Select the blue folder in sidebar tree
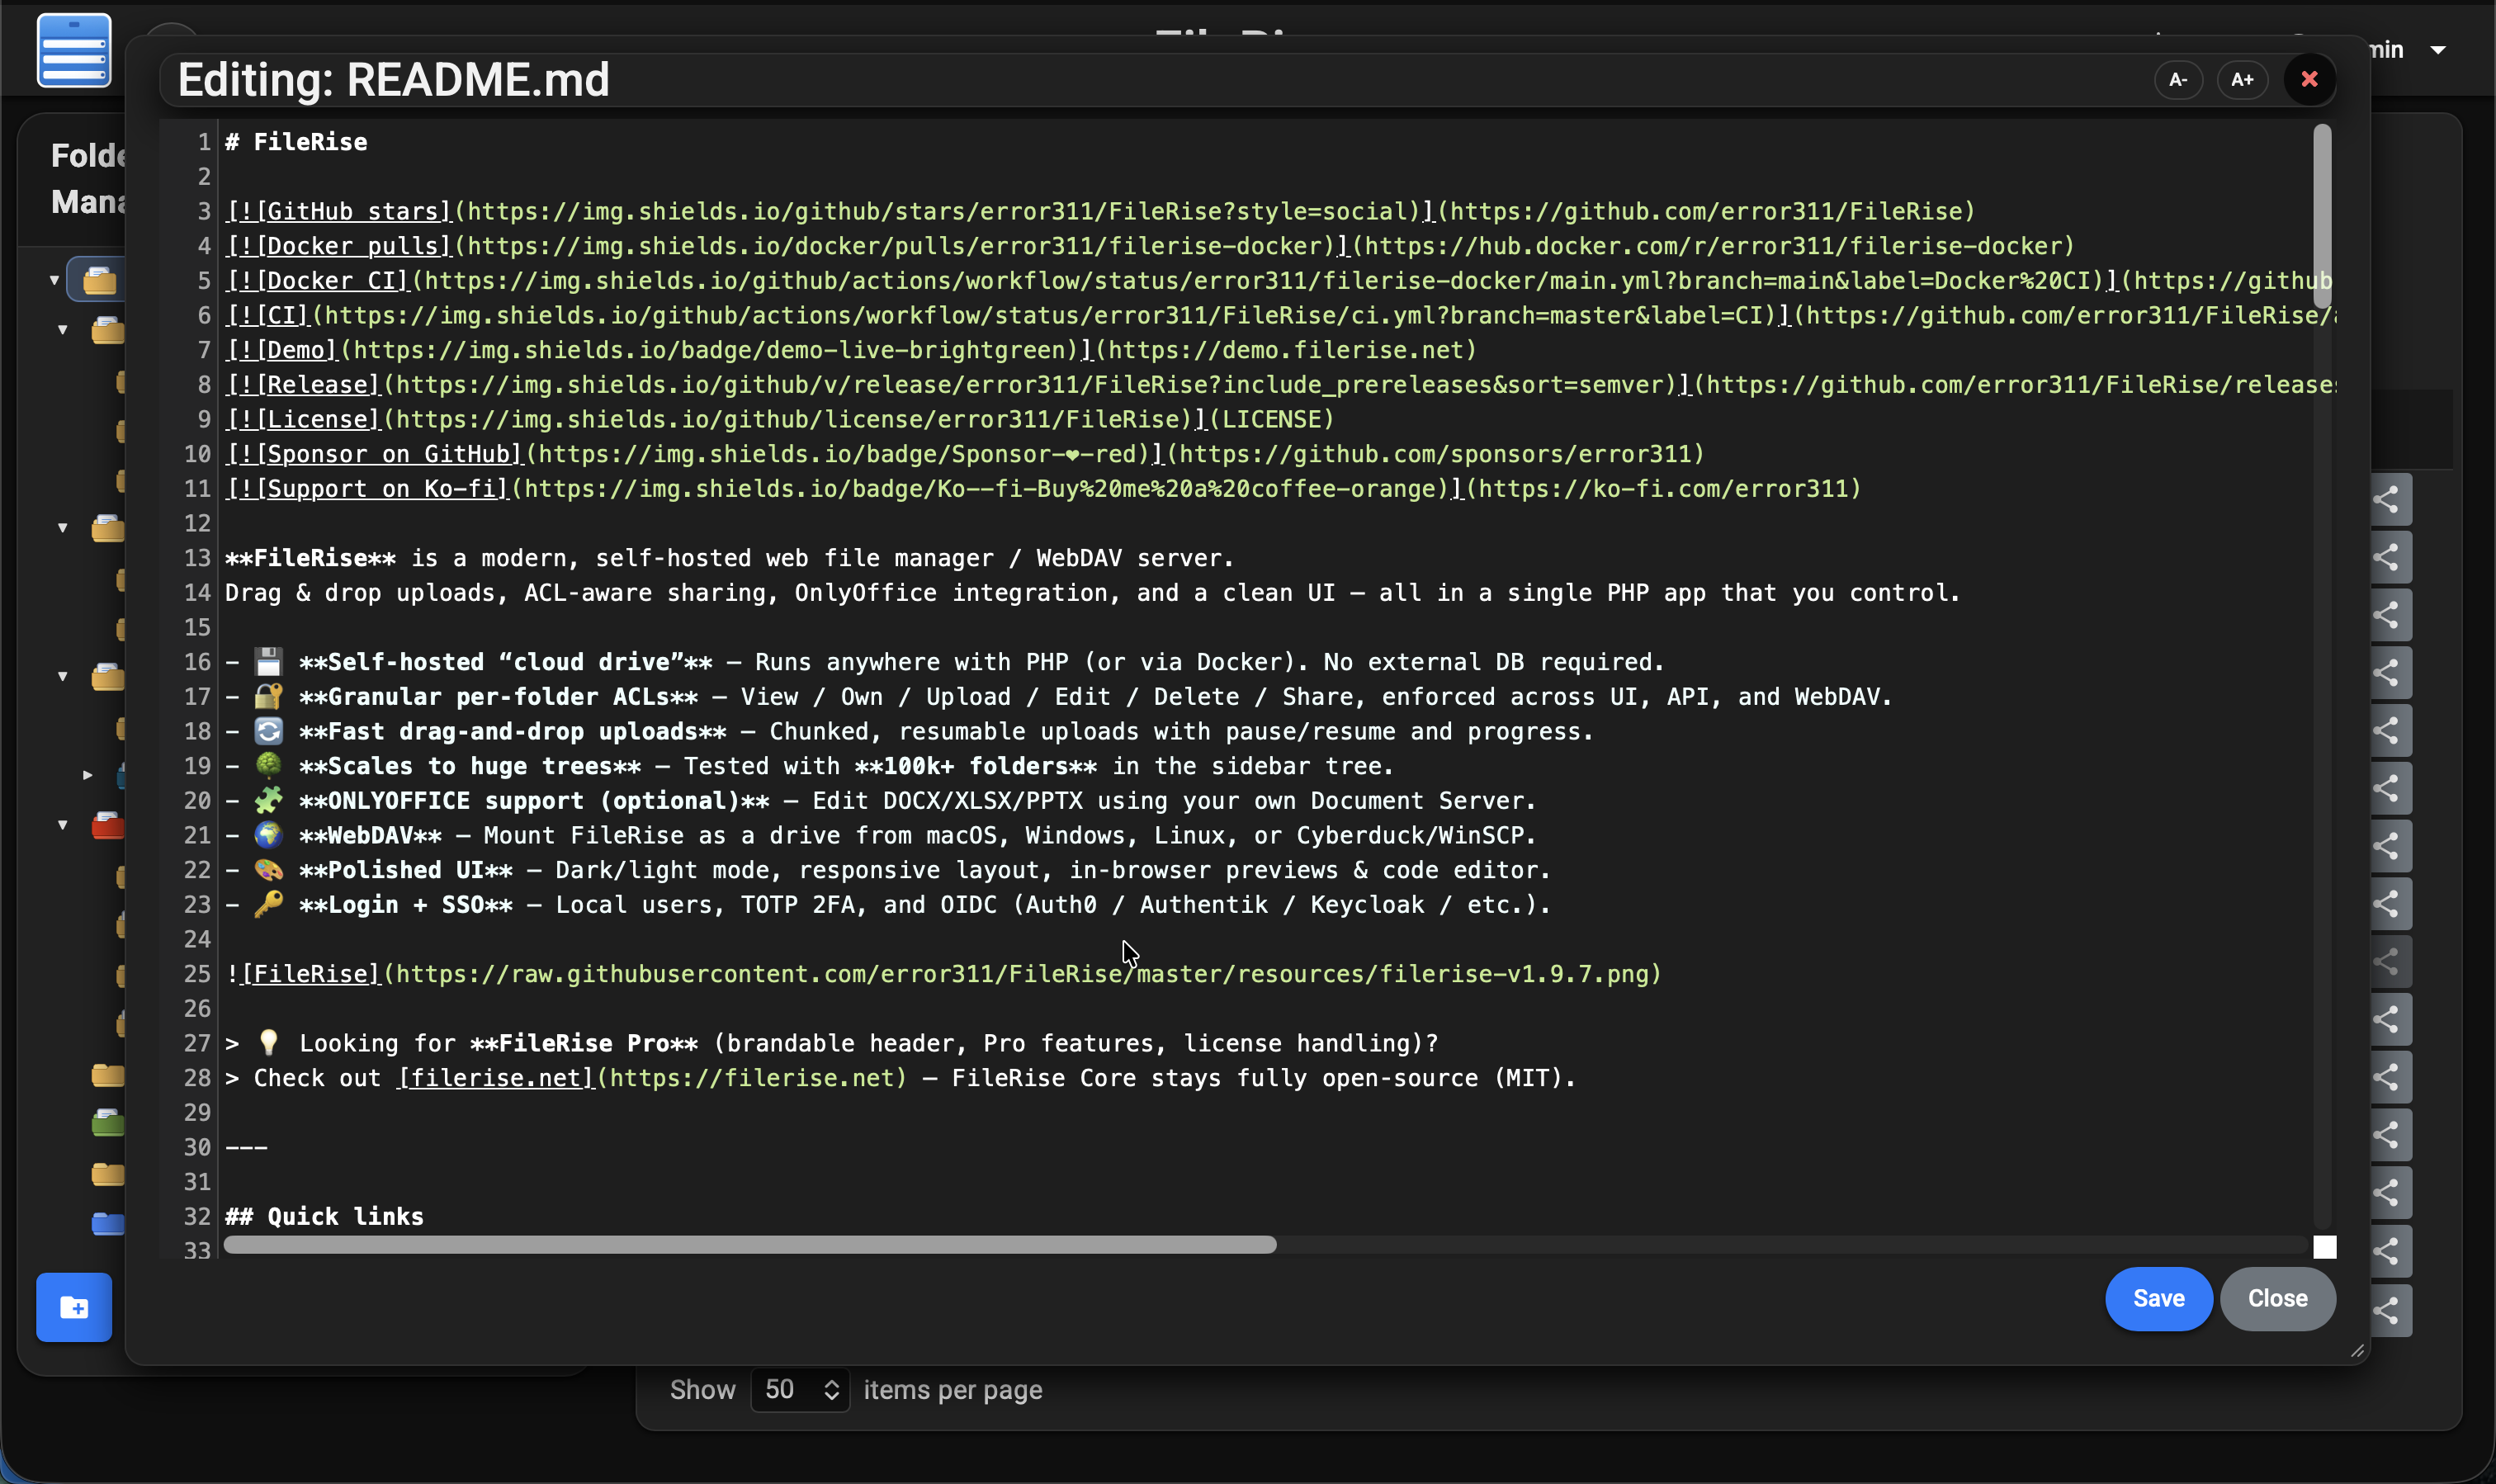This screenshot has height=1484, width=2496. 108,1223
